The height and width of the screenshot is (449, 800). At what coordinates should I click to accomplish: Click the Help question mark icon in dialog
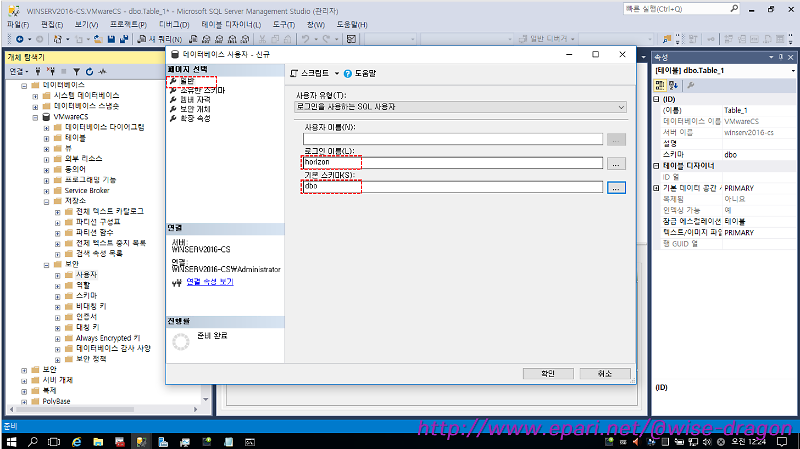coord(348,73)
